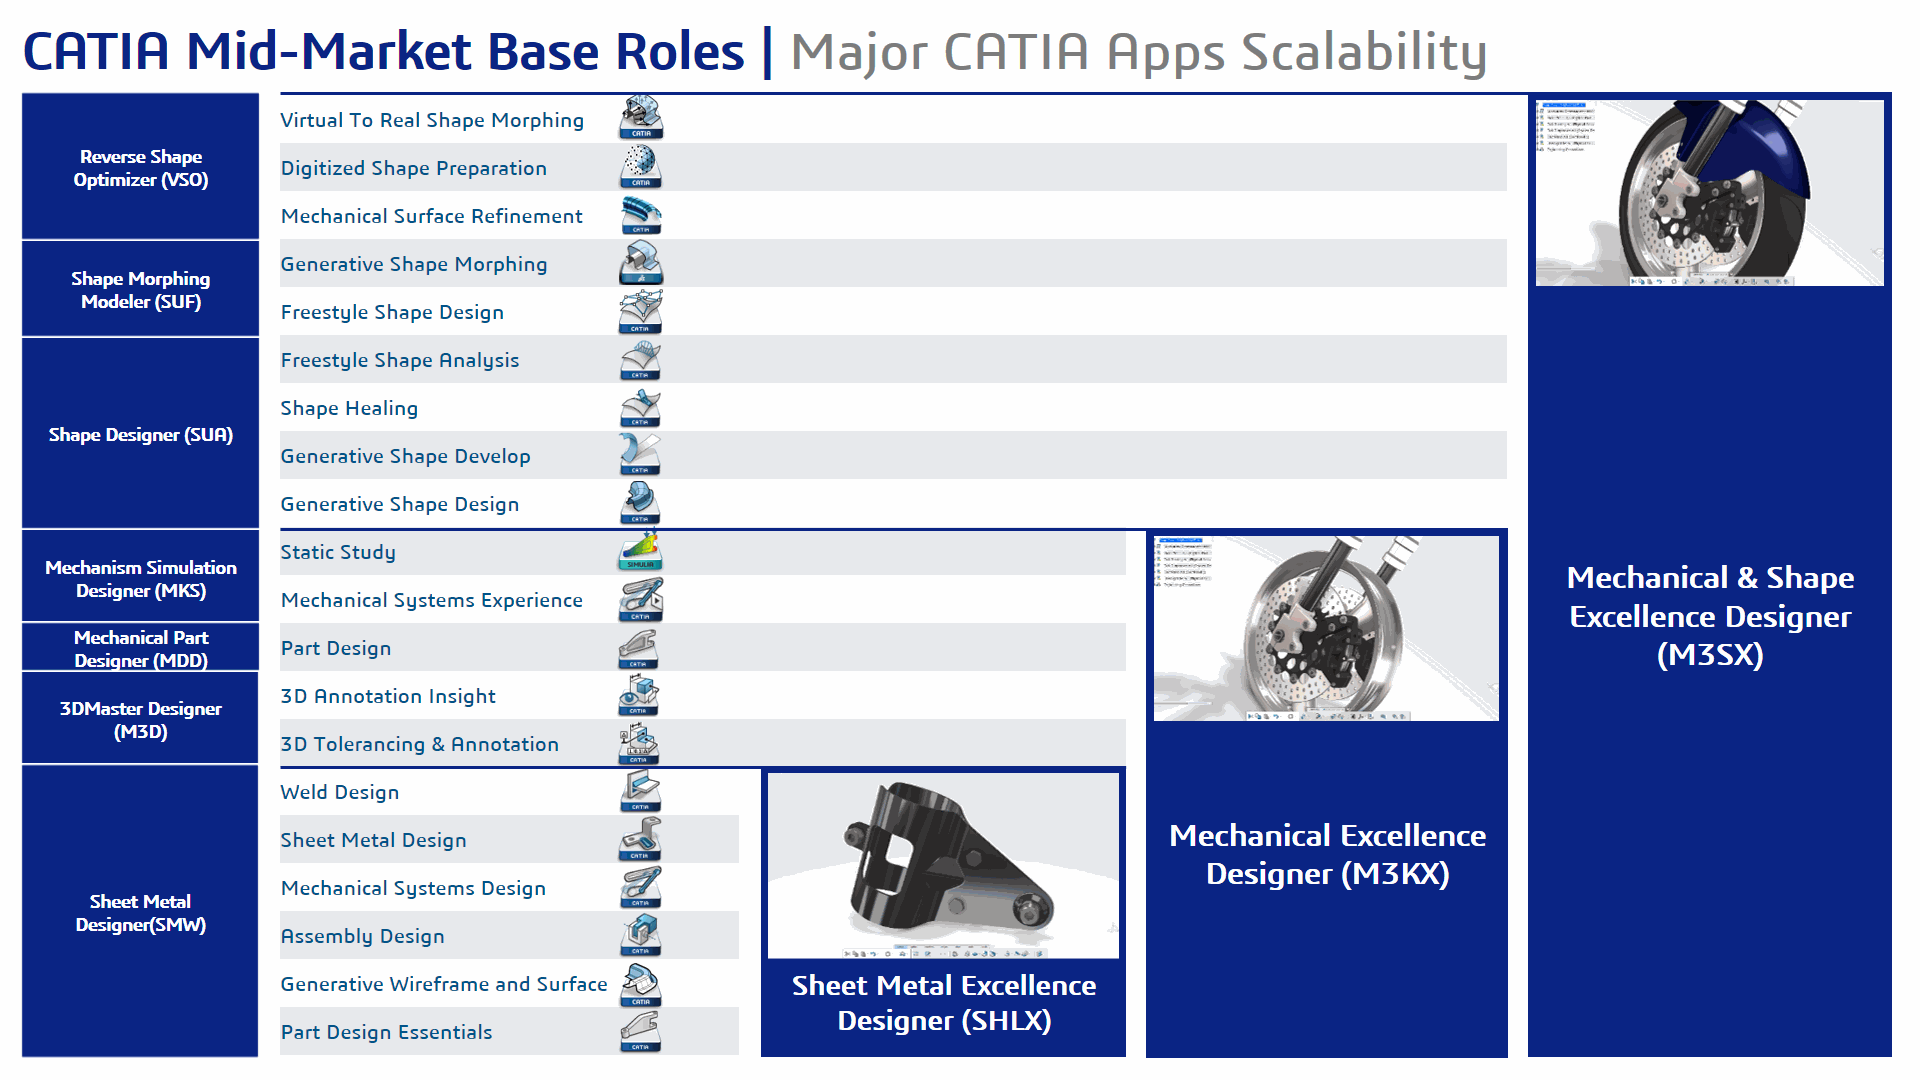Select the Weld Design app icon
1920x1080 pixels.
[x=640, y=792]
